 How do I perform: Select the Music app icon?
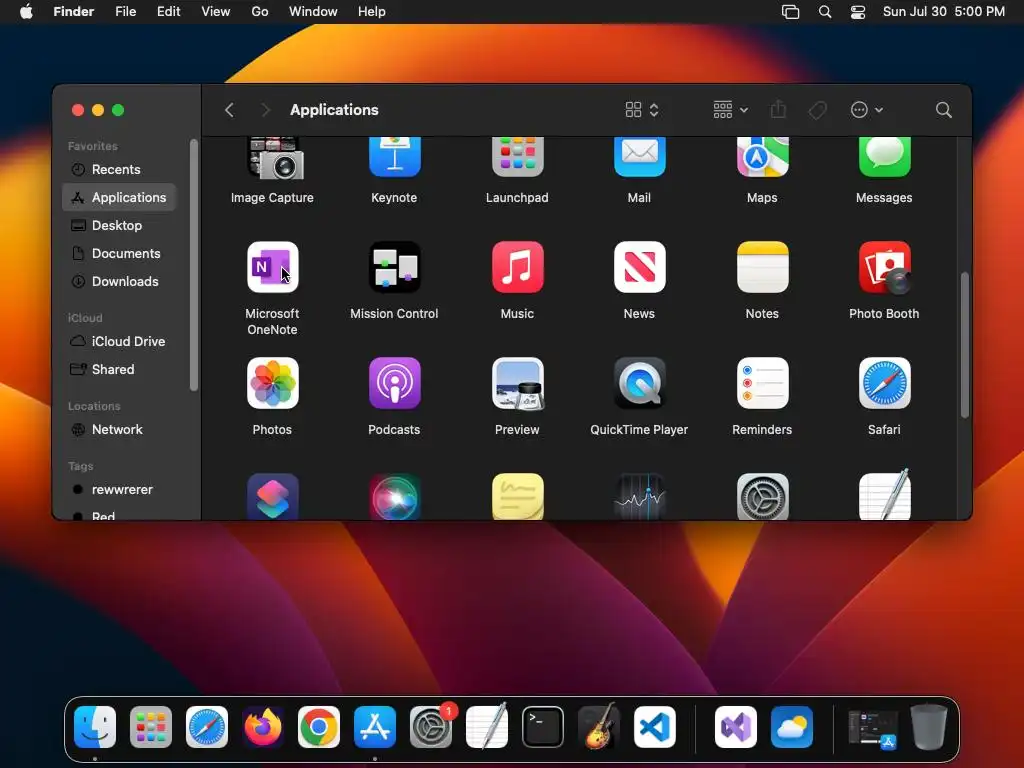(x=517, y=267)
